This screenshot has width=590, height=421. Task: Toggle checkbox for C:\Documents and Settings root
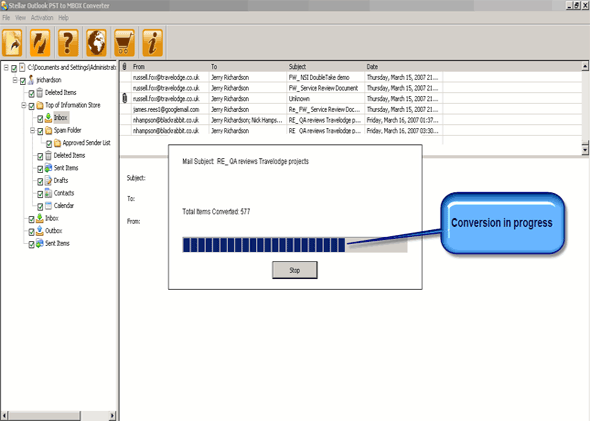click(x=14, y=68)
